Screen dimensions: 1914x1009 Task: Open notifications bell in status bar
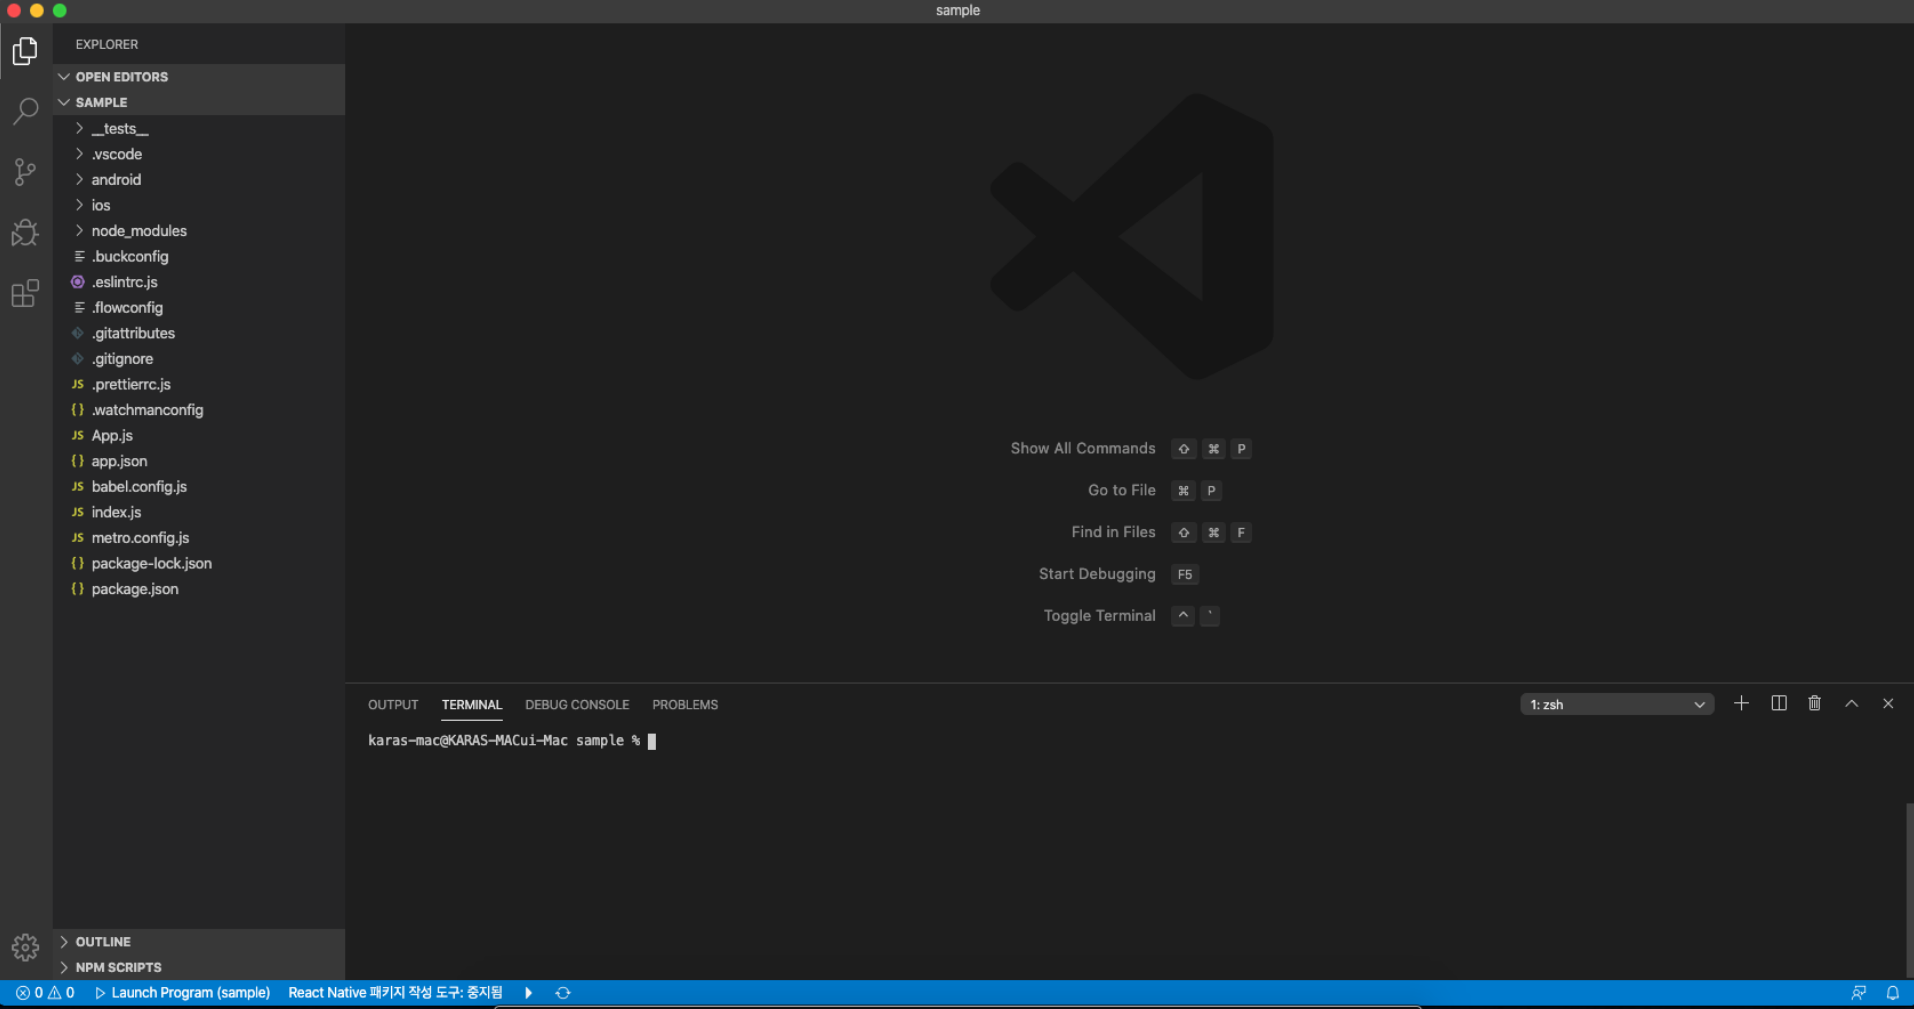click(1892, 993)
